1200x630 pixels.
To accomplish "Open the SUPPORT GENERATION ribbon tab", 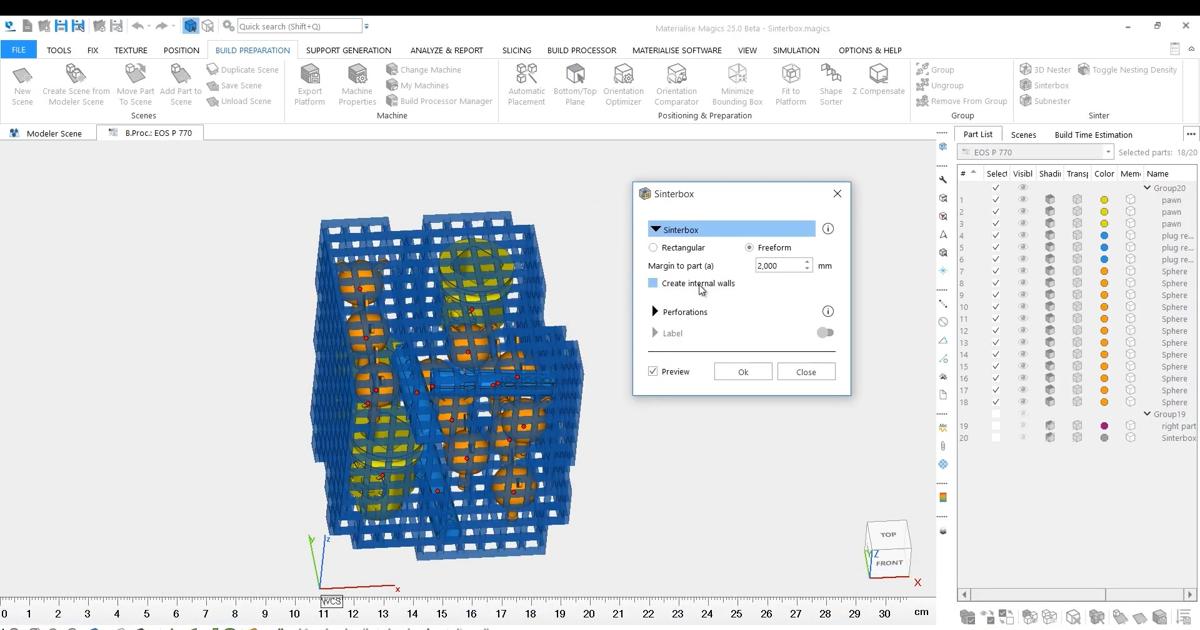I will tap(348, 50).
